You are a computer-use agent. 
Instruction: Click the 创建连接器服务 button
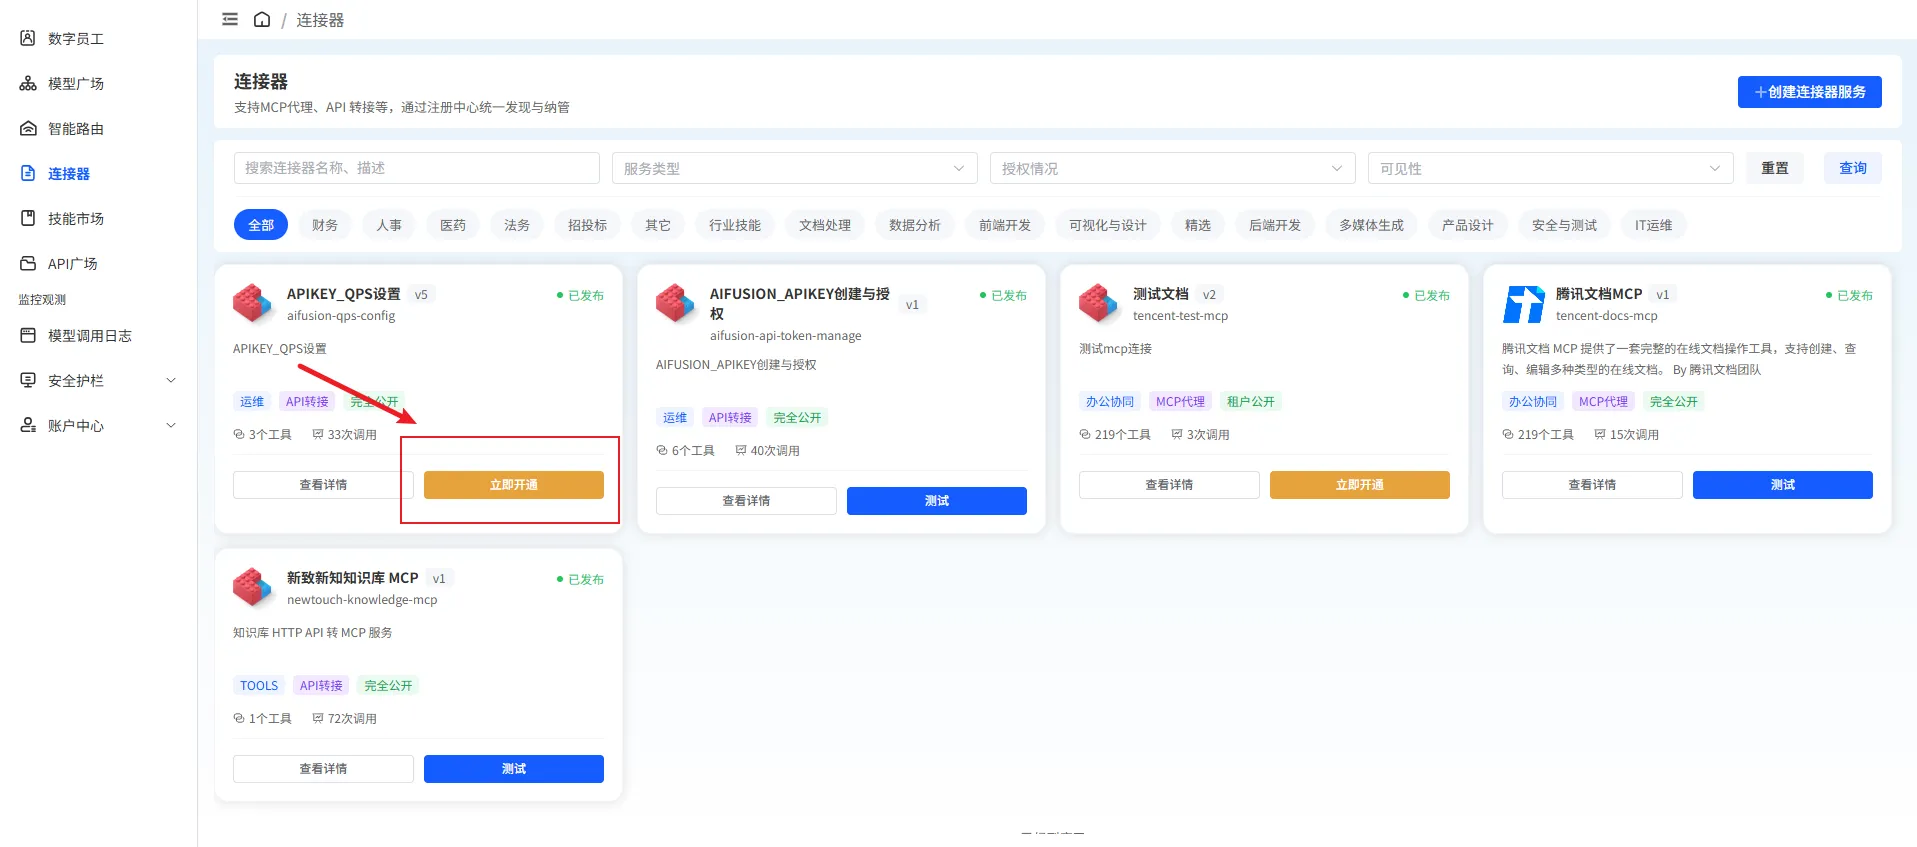tap(1810, 92)
